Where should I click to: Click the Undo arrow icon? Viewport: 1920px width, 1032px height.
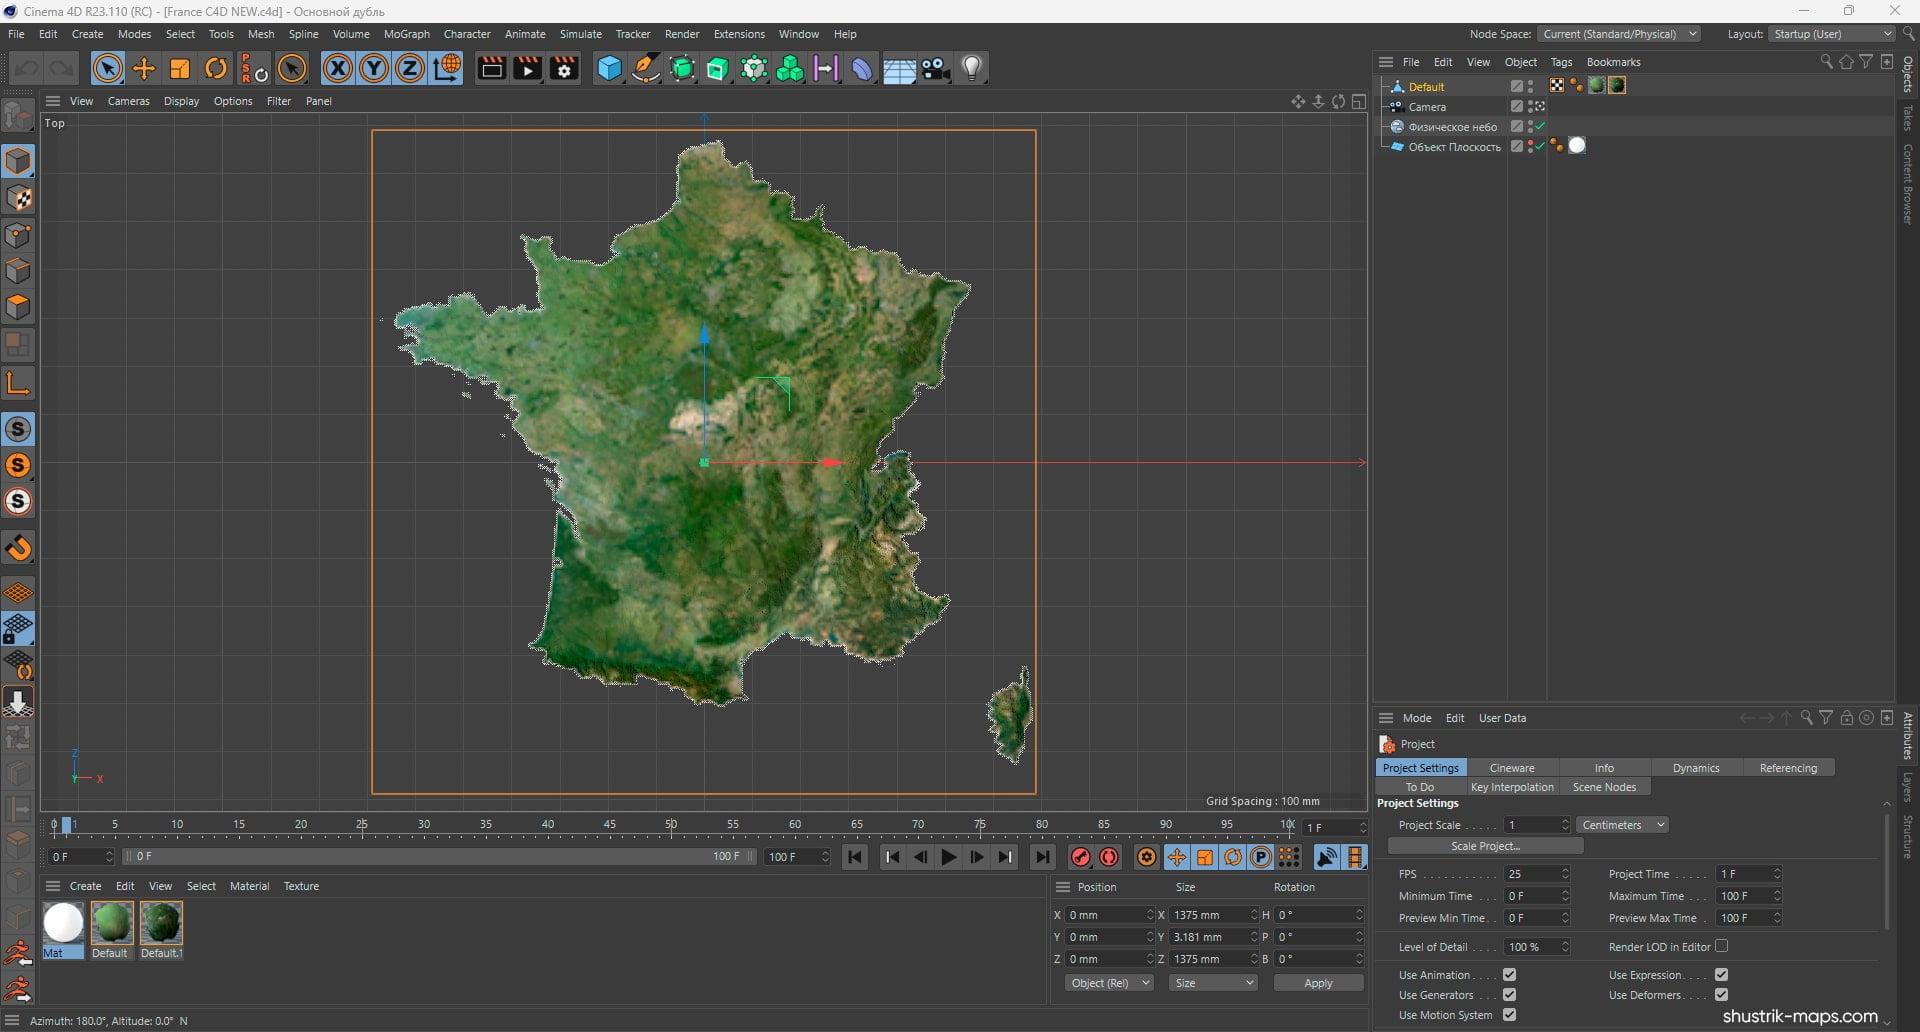click(x=27, y=68)
